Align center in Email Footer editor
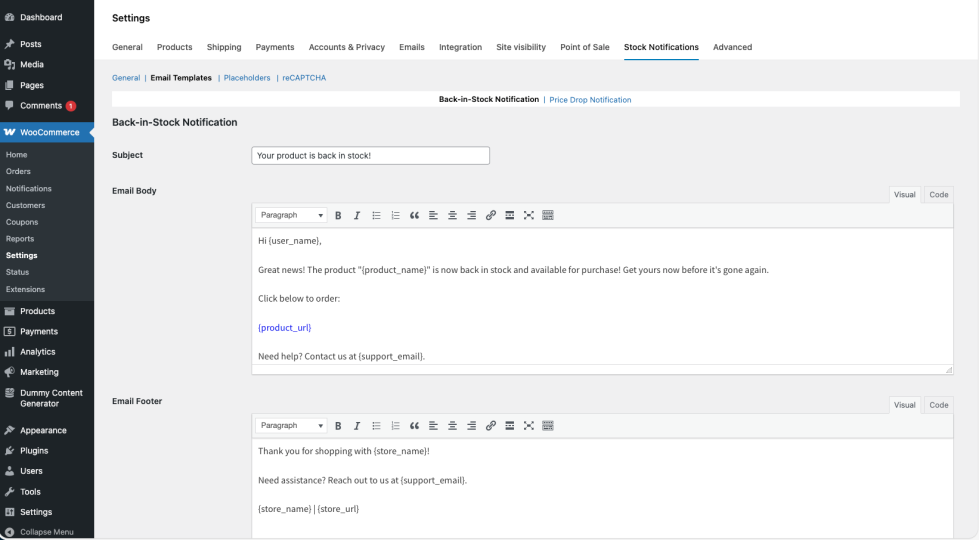Image resolution: width=979 pixels, height=540 pixels. click(453, 426)
